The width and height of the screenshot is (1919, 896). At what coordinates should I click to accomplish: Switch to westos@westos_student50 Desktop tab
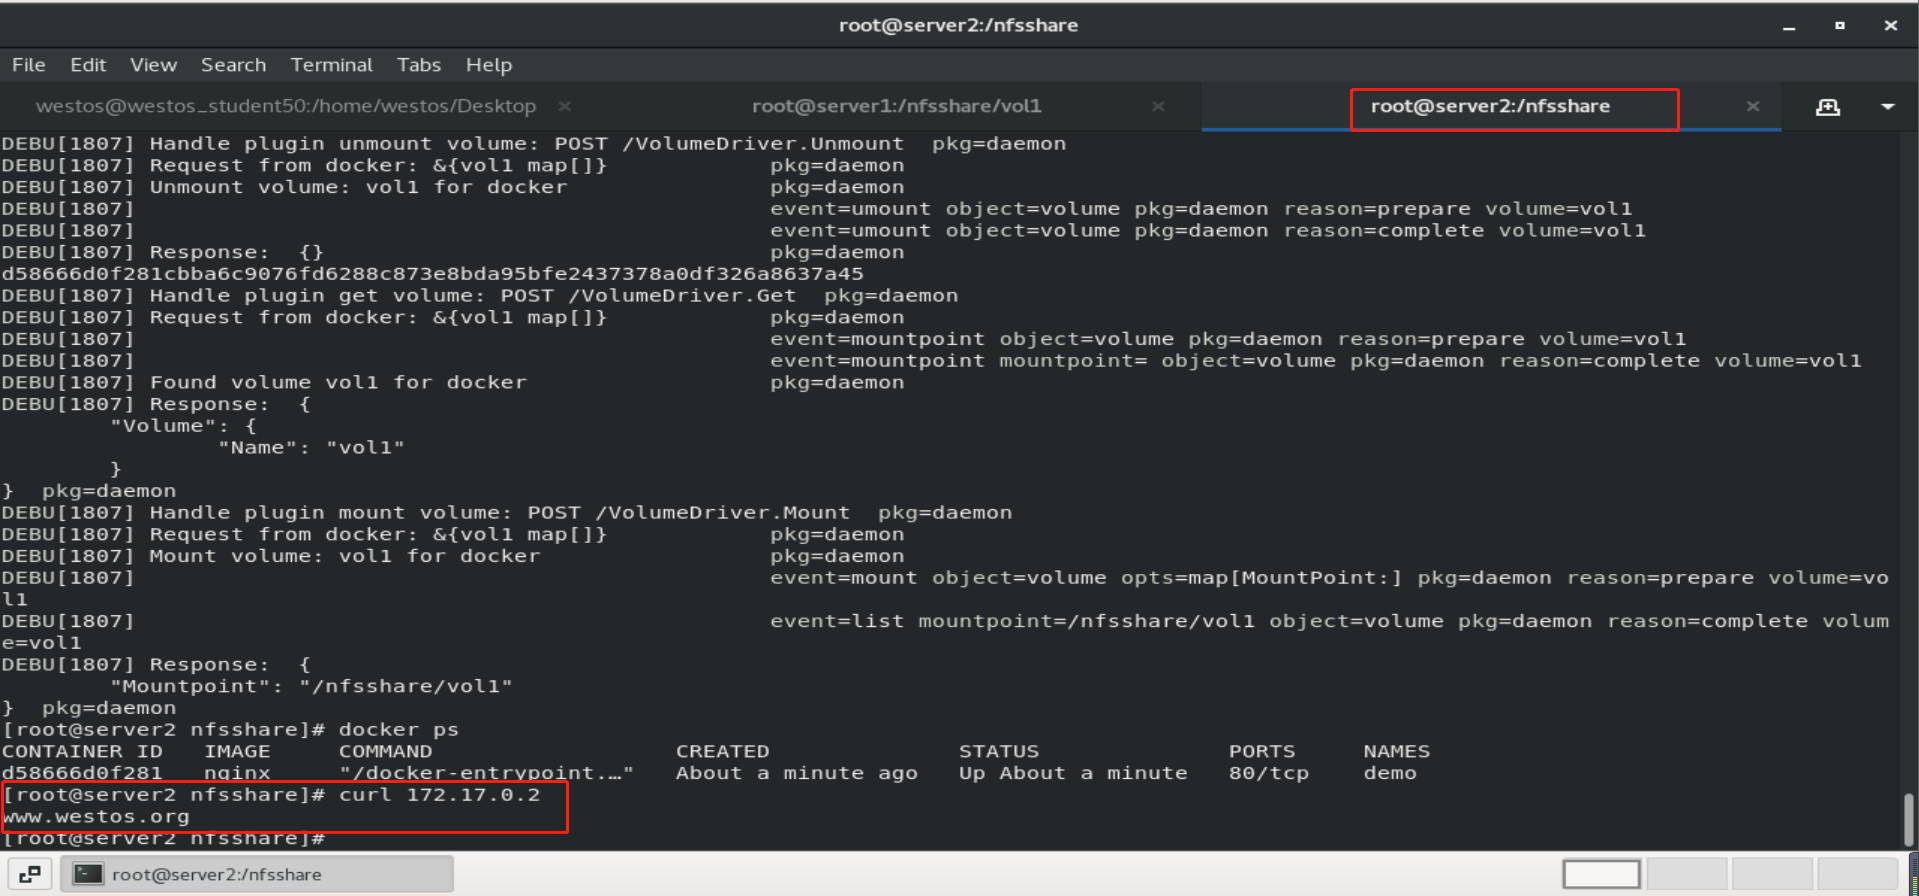point(286,106)
